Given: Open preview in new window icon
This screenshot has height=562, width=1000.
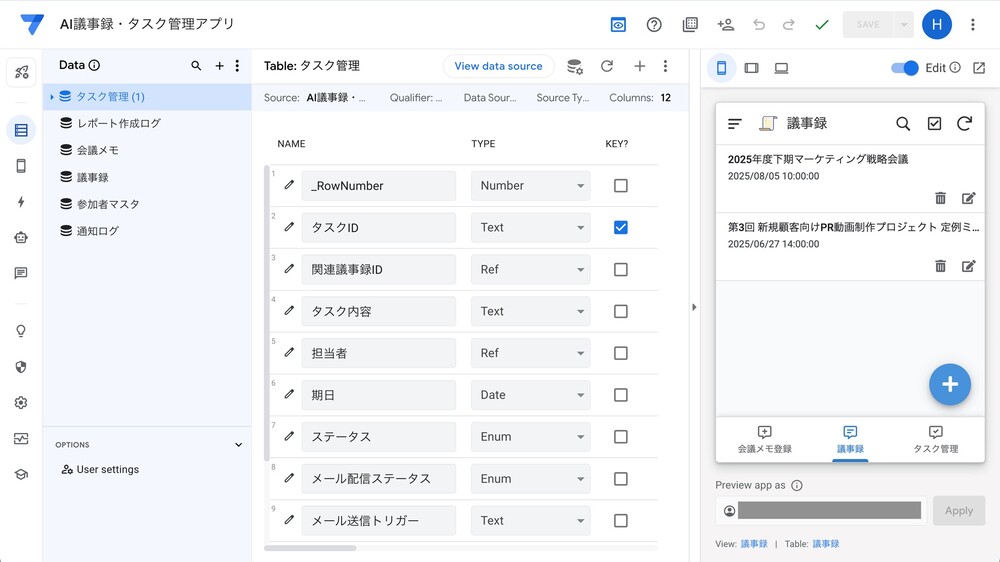Looking at the screenshot, I should coord(979,68).
